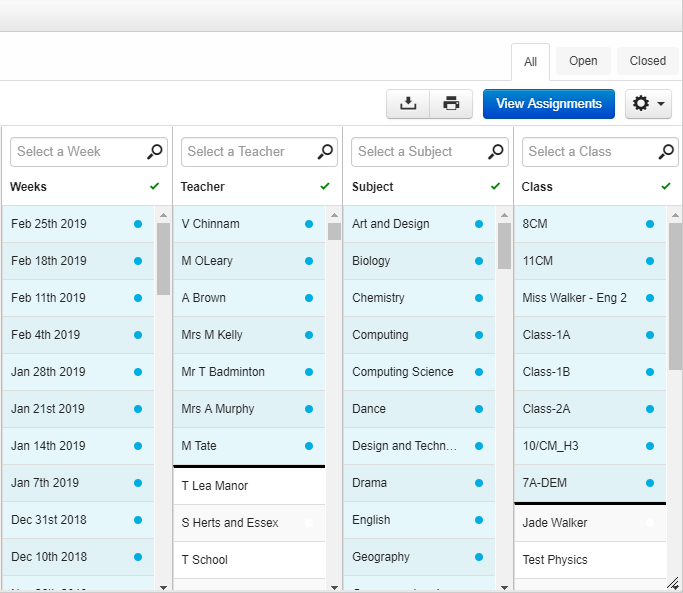This screenshot has height=593, width=683.
Task: Select the Computing subject row (not Computing Science)
Action: tap(419, 335)
